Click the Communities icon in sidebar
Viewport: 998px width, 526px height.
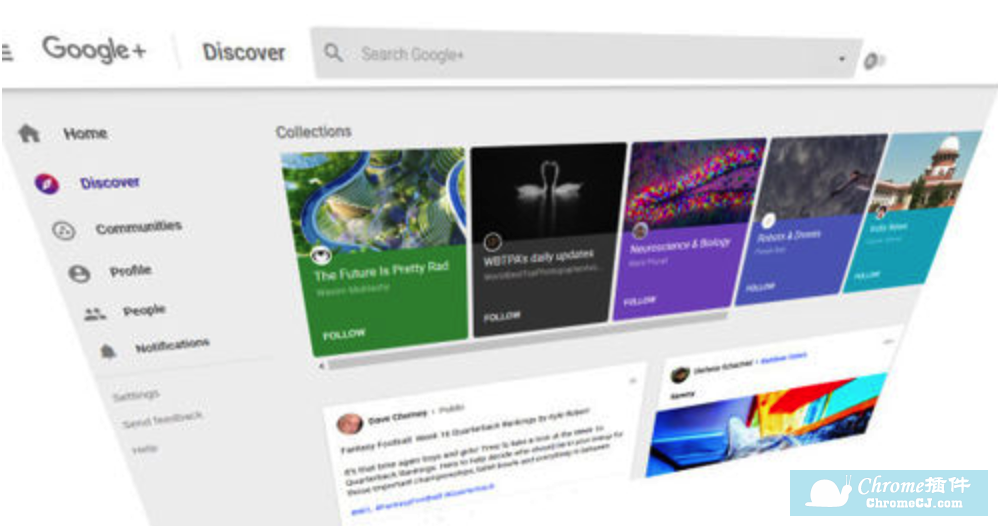64,230
